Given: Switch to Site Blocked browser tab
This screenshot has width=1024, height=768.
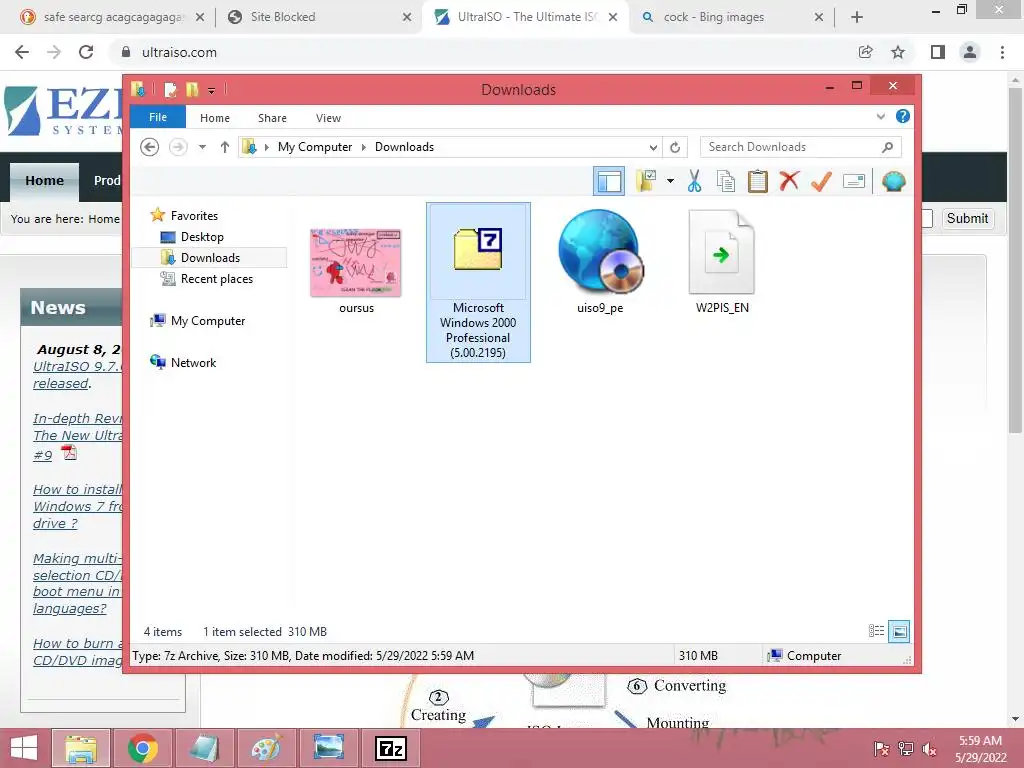Looking at the screenshot, I should coord(319,17).
